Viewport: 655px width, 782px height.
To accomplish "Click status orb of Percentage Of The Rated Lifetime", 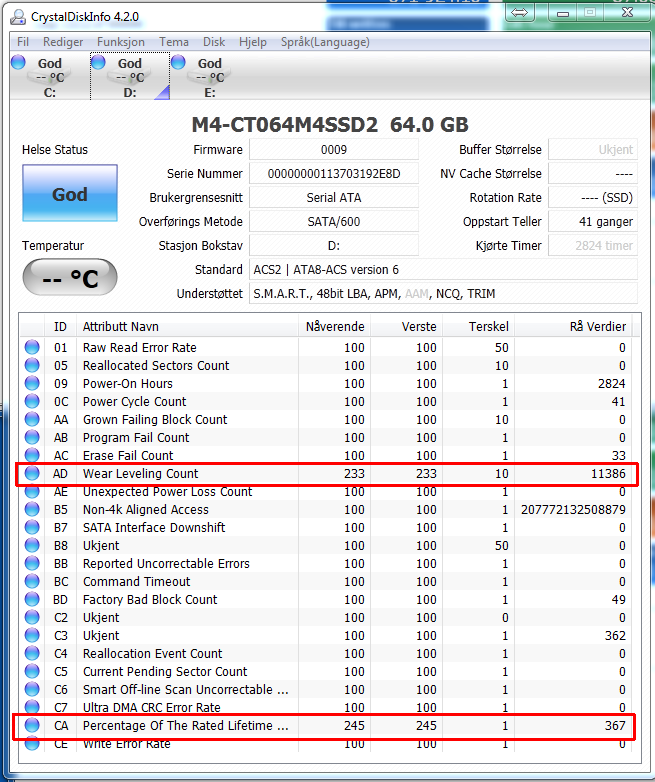I will [32, 725].
